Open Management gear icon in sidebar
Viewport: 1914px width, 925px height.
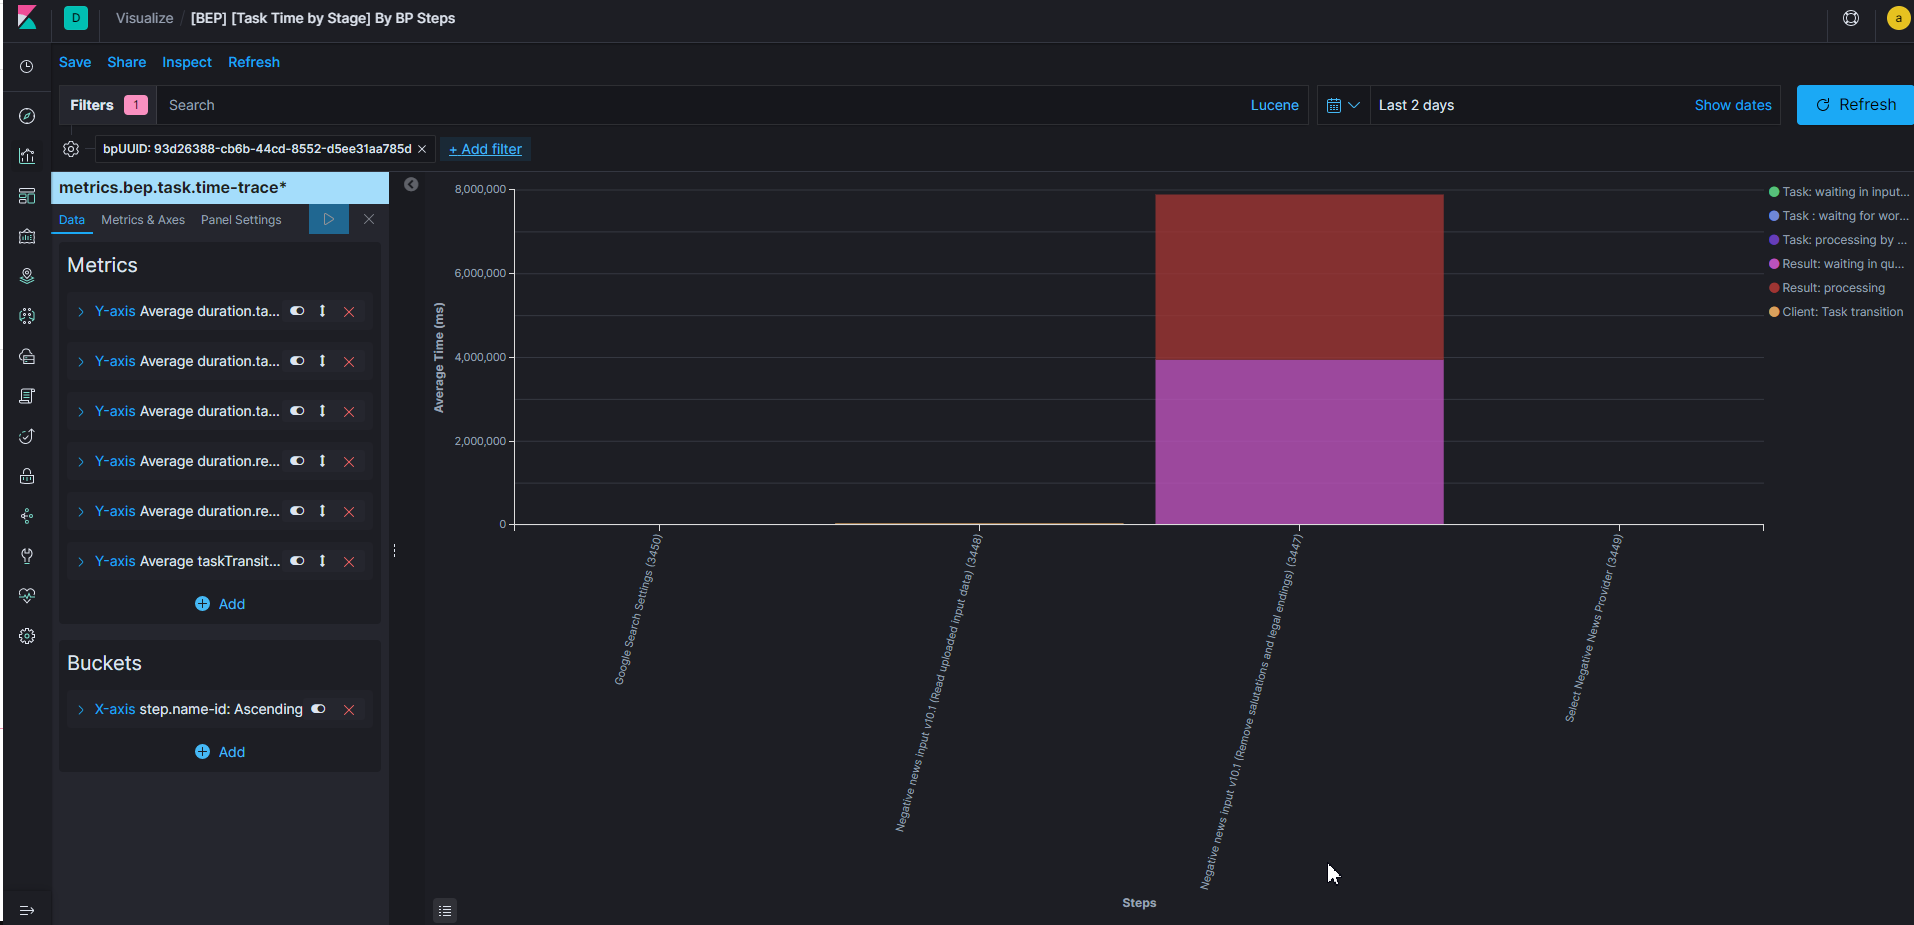pyautogui.click(x=27, y=636)
